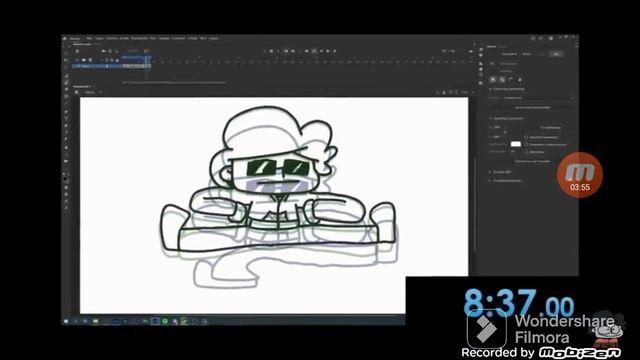Image resolution: width=640 pixels, height=360 pixels.
Task: Click the green circular icon in the taskbar
Action: pos(165,321)
